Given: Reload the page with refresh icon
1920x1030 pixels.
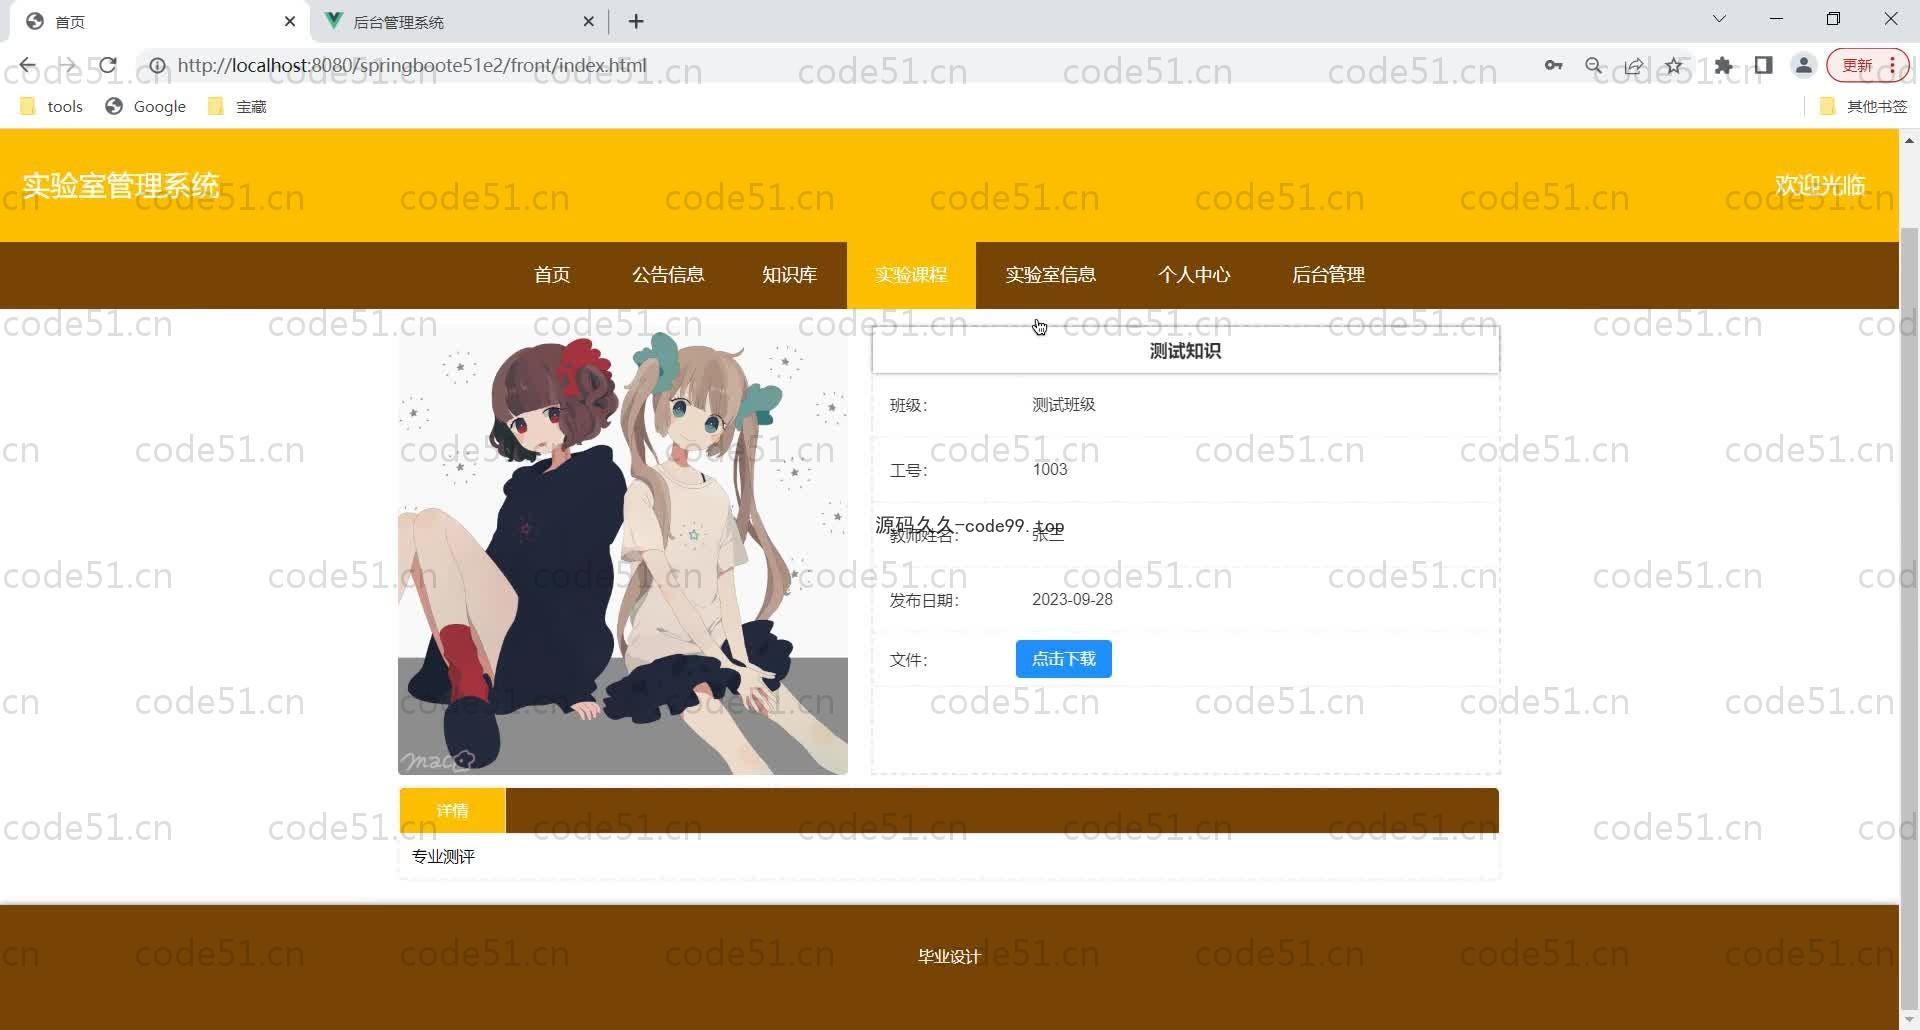Looking at the screenshot, I should (107, 66).
